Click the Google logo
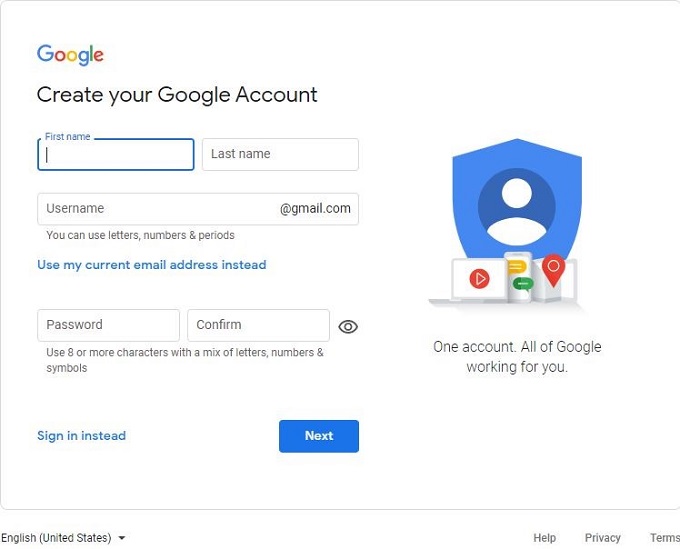Viewport: 680px width, 549px height. click(70, 55)
